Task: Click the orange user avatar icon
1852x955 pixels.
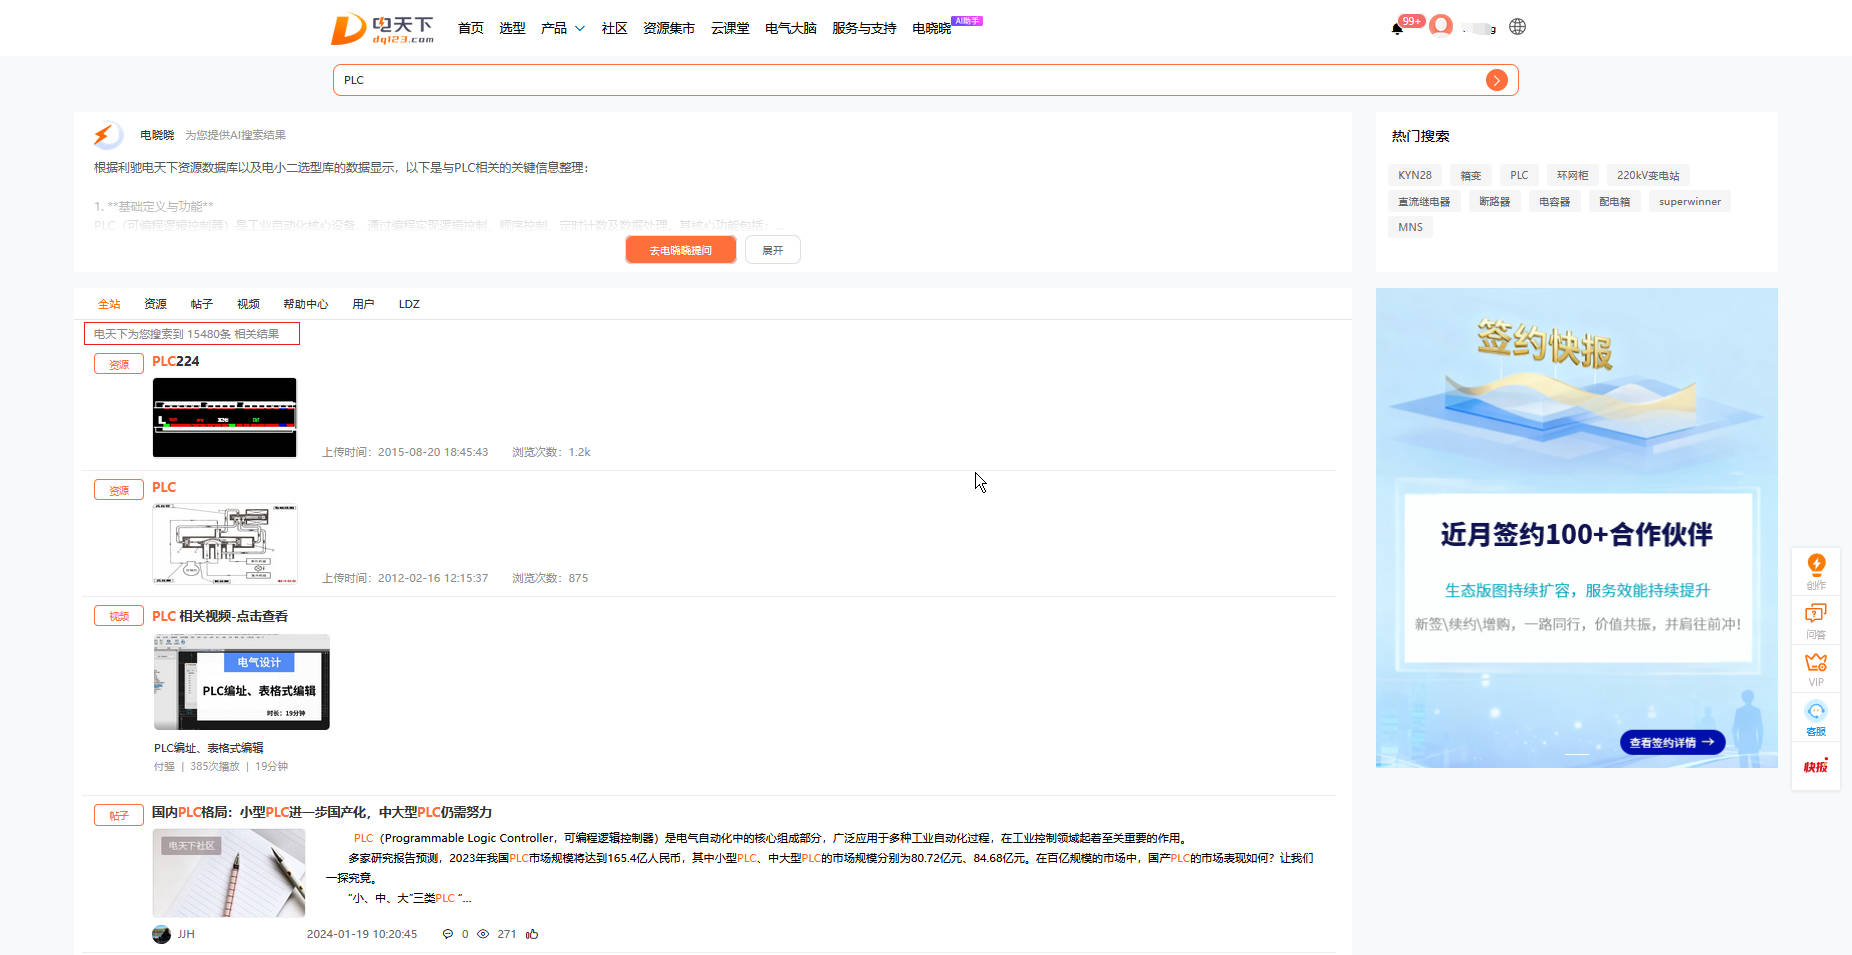Action: [1440, 26]
